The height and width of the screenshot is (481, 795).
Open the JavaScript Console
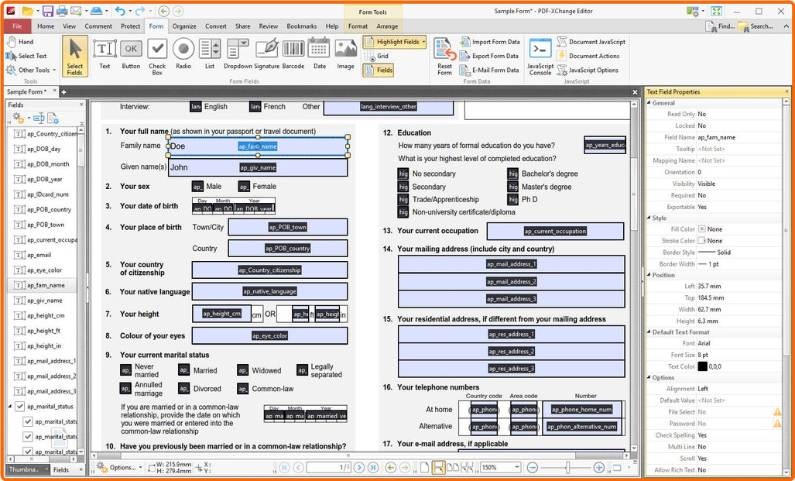(x=540, y=57)
